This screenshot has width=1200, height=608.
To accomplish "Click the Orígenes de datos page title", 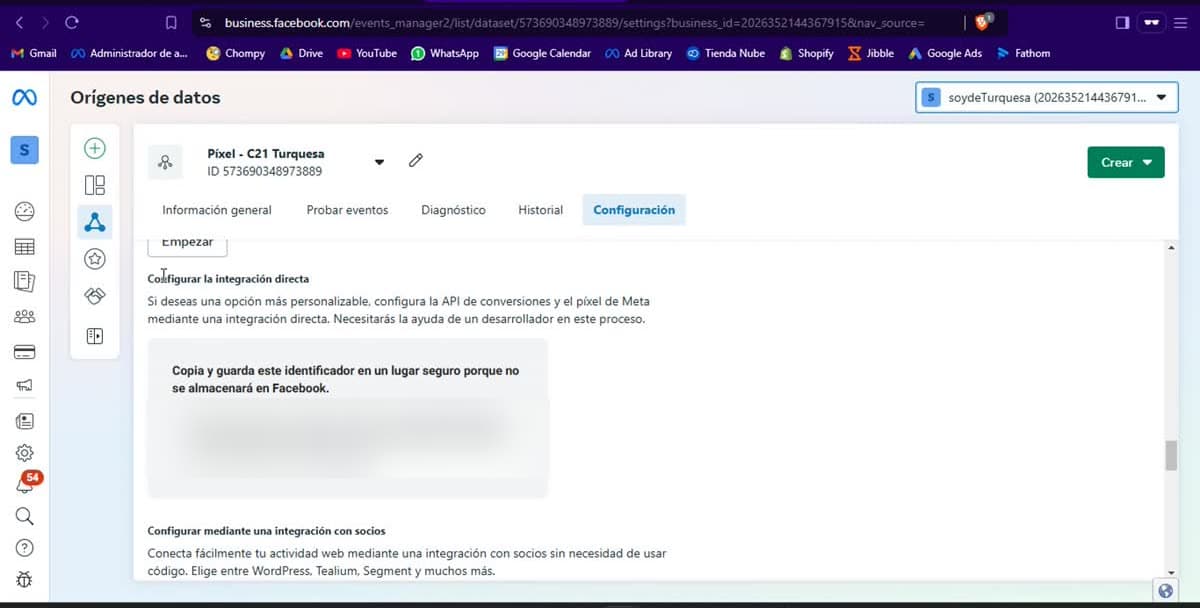I will (x=145, y=98).
